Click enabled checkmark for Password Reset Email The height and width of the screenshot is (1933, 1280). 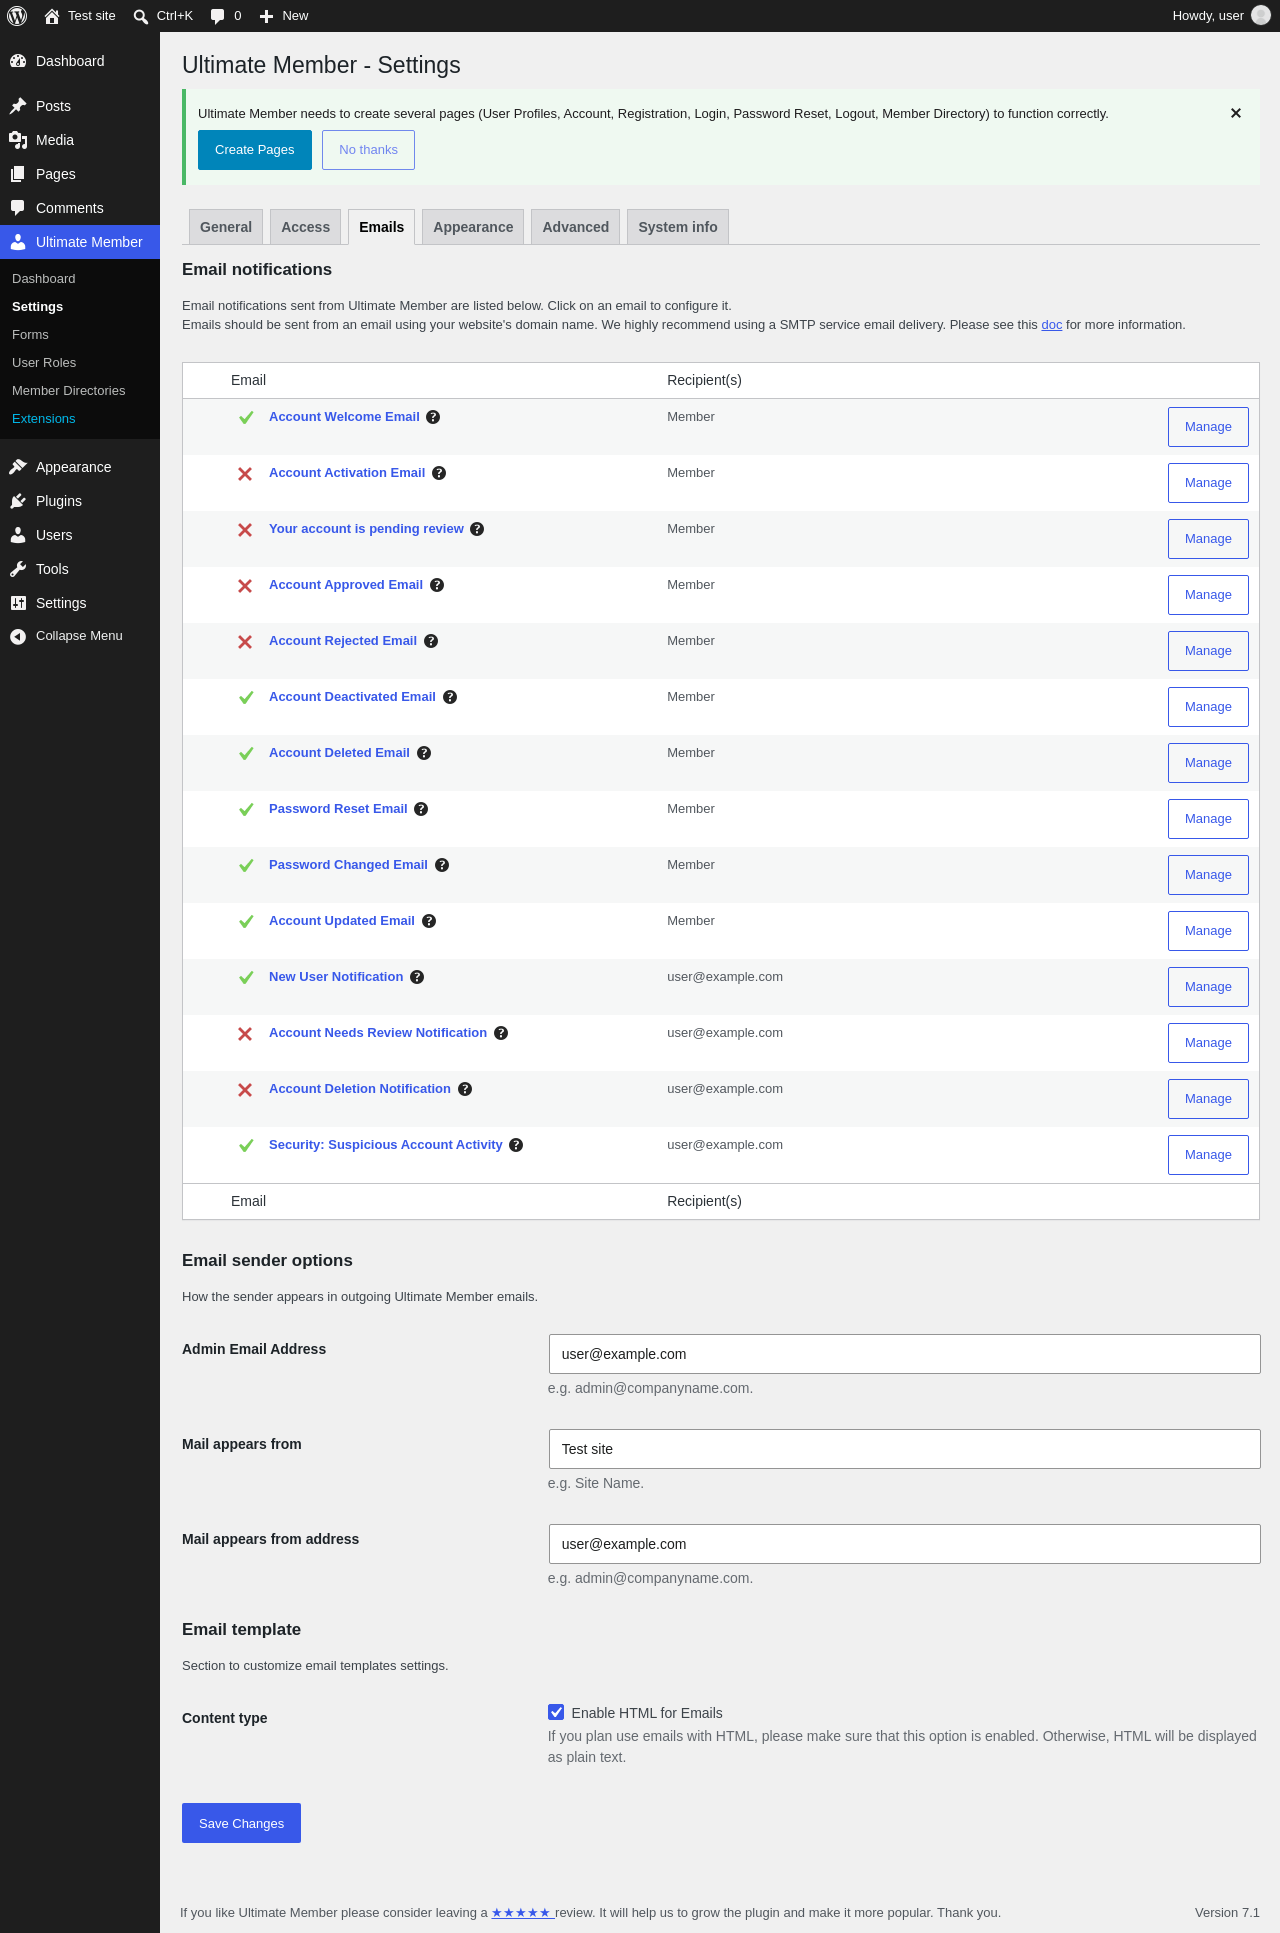click(246, 810)
